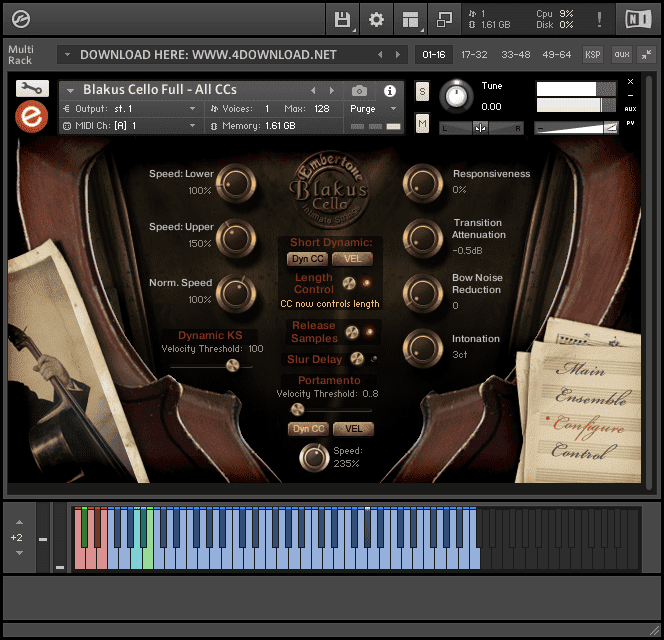Select Portamento VEL
This screenshot has width=664, height=640.
354,429
